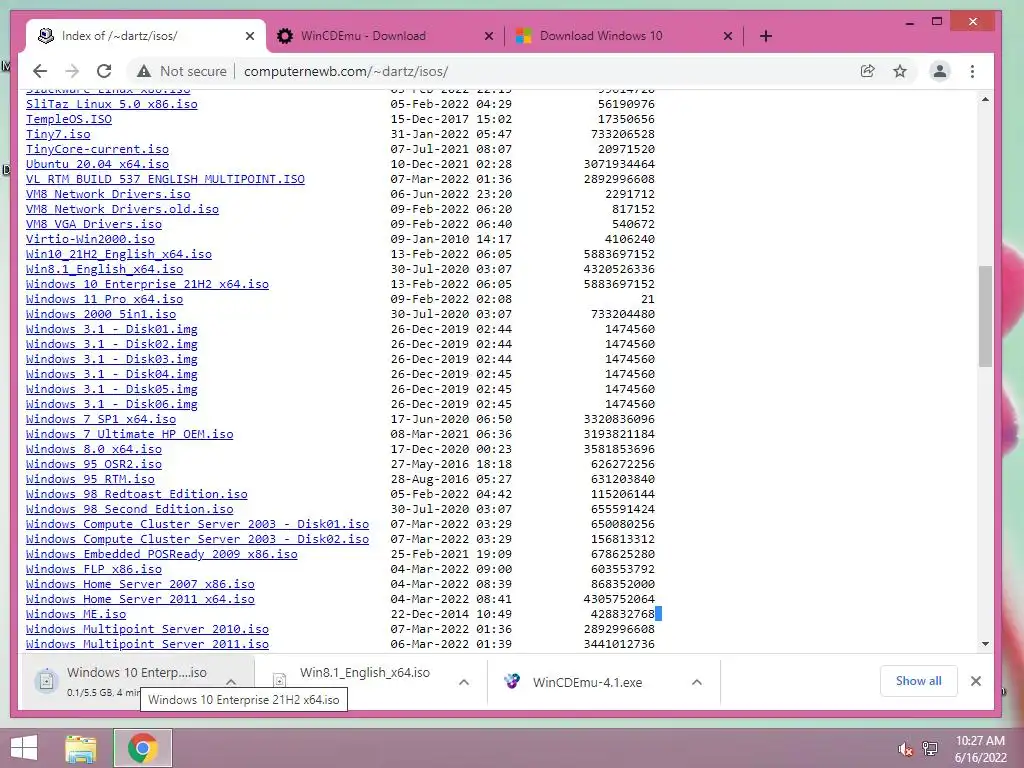The width and height of the screenshot is (1024, 768).
Task: Click Windows_ME.iso link
Action: click(76, 615)
